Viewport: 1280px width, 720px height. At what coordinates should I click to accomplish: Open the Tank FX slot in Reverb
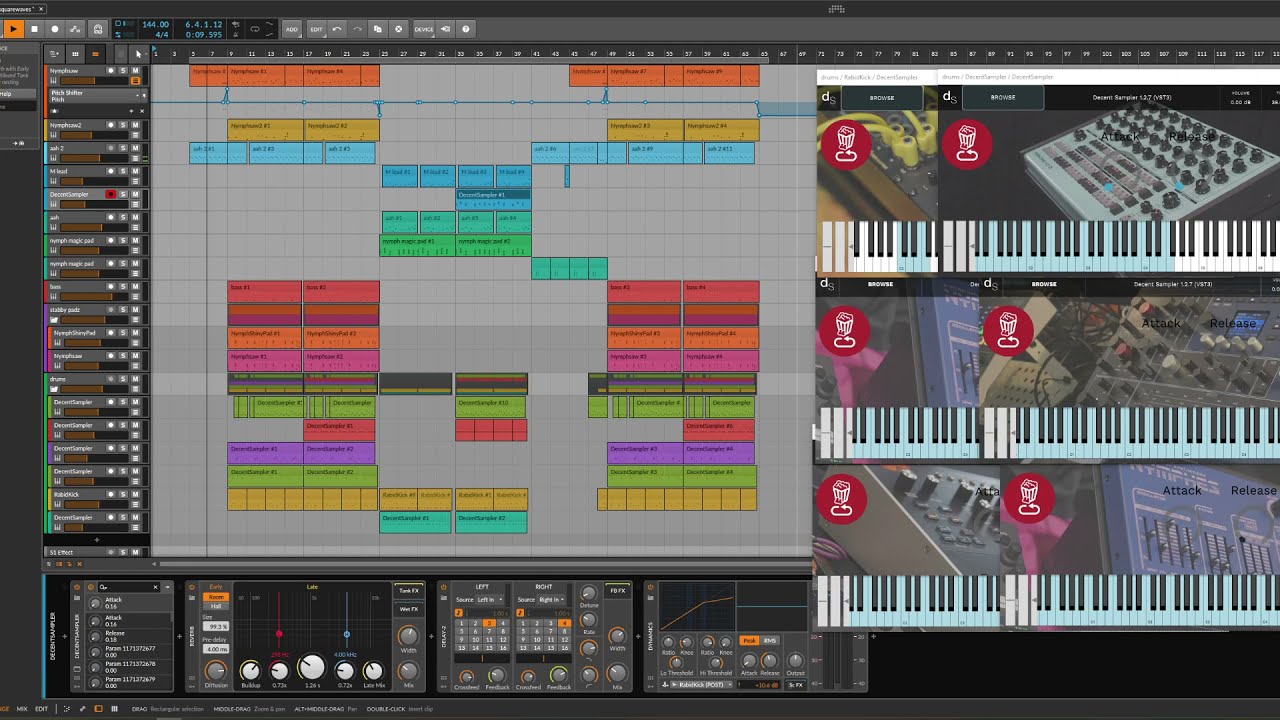tap(409, 591)
